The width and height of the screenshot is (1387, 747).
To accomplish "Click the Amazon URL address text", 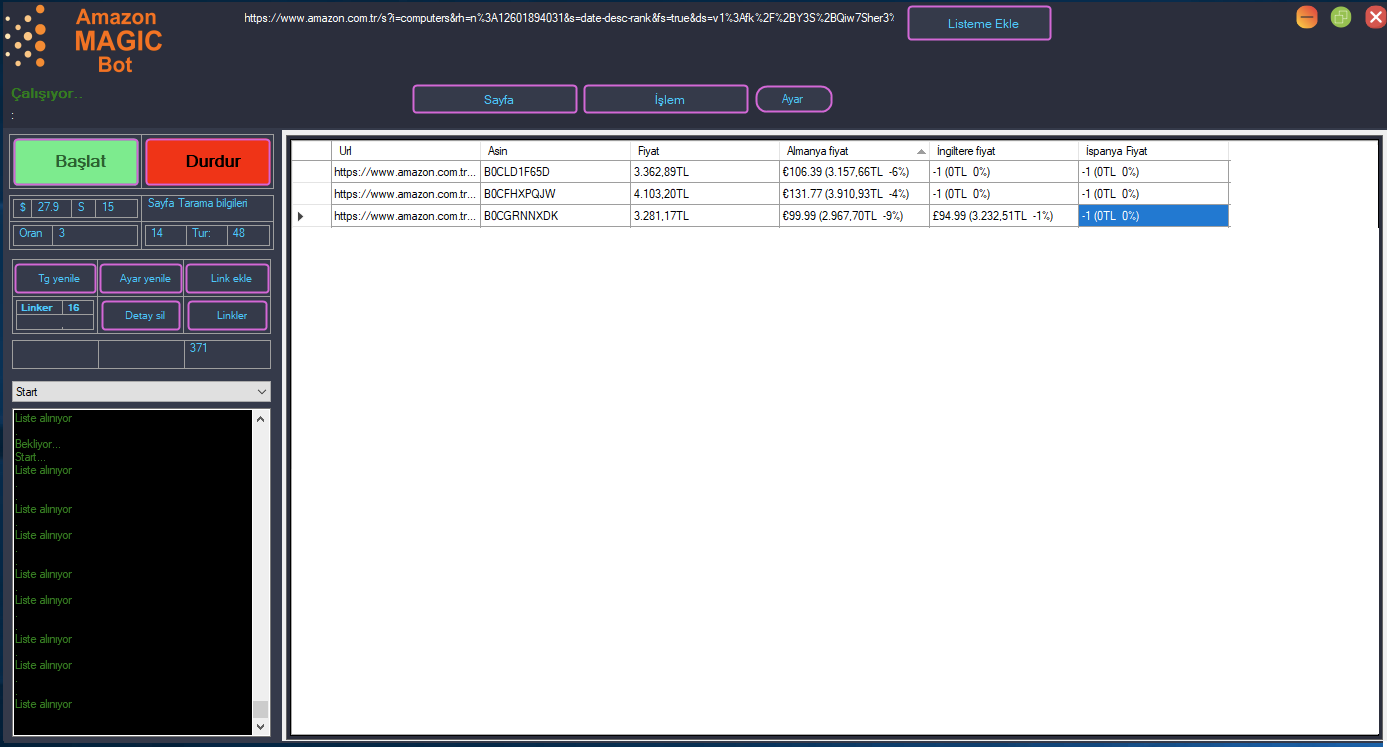I will [569, 18].
